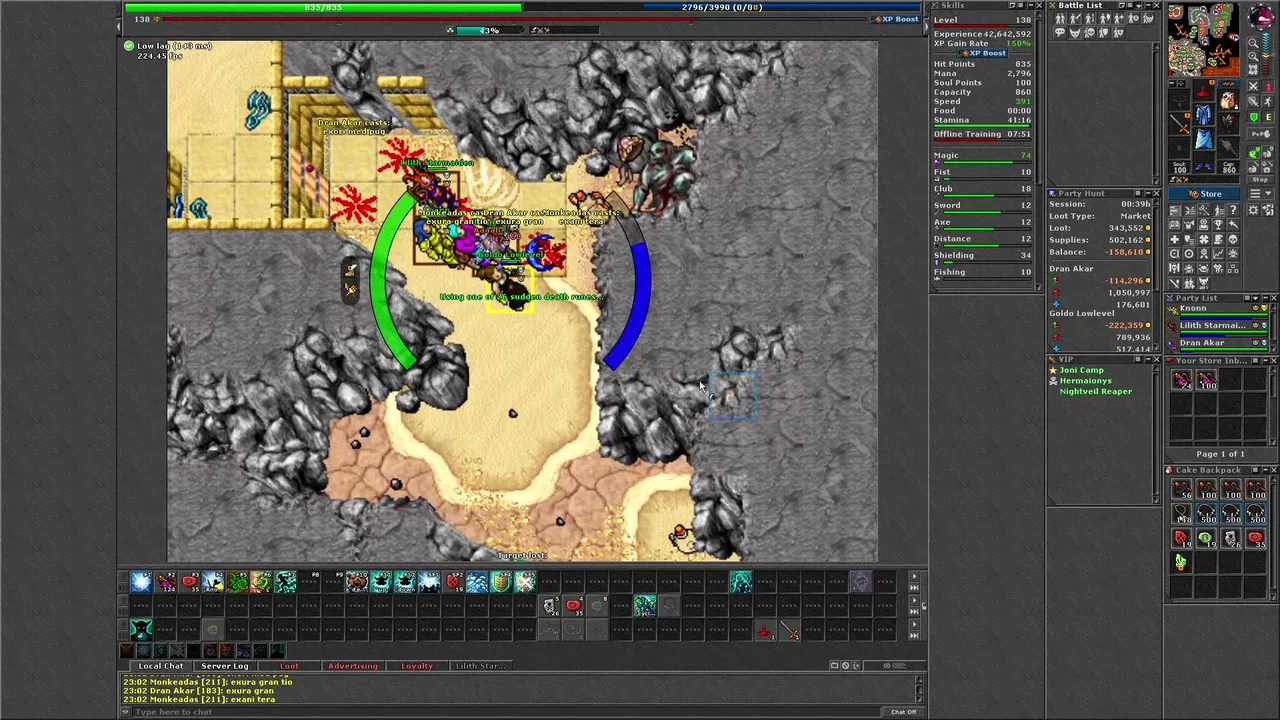Viewport: 1280px width, 720px height.
Task: Click the XP Boost label on the top bar
Action: click(896, 19)
